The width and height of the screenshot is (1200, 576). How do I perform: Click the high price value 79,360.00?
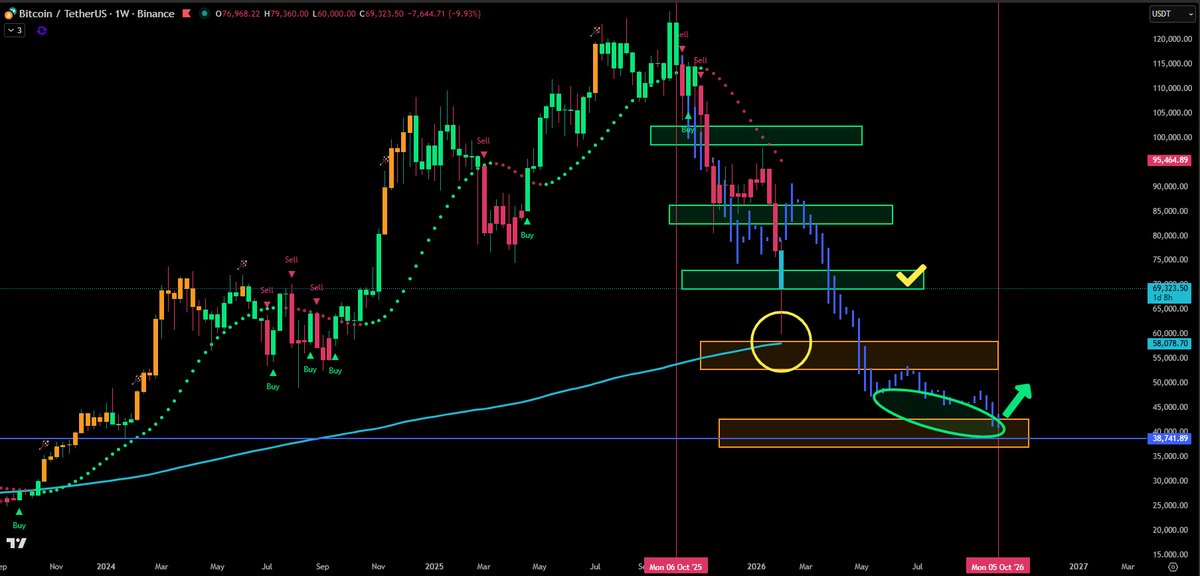(291, 14)
